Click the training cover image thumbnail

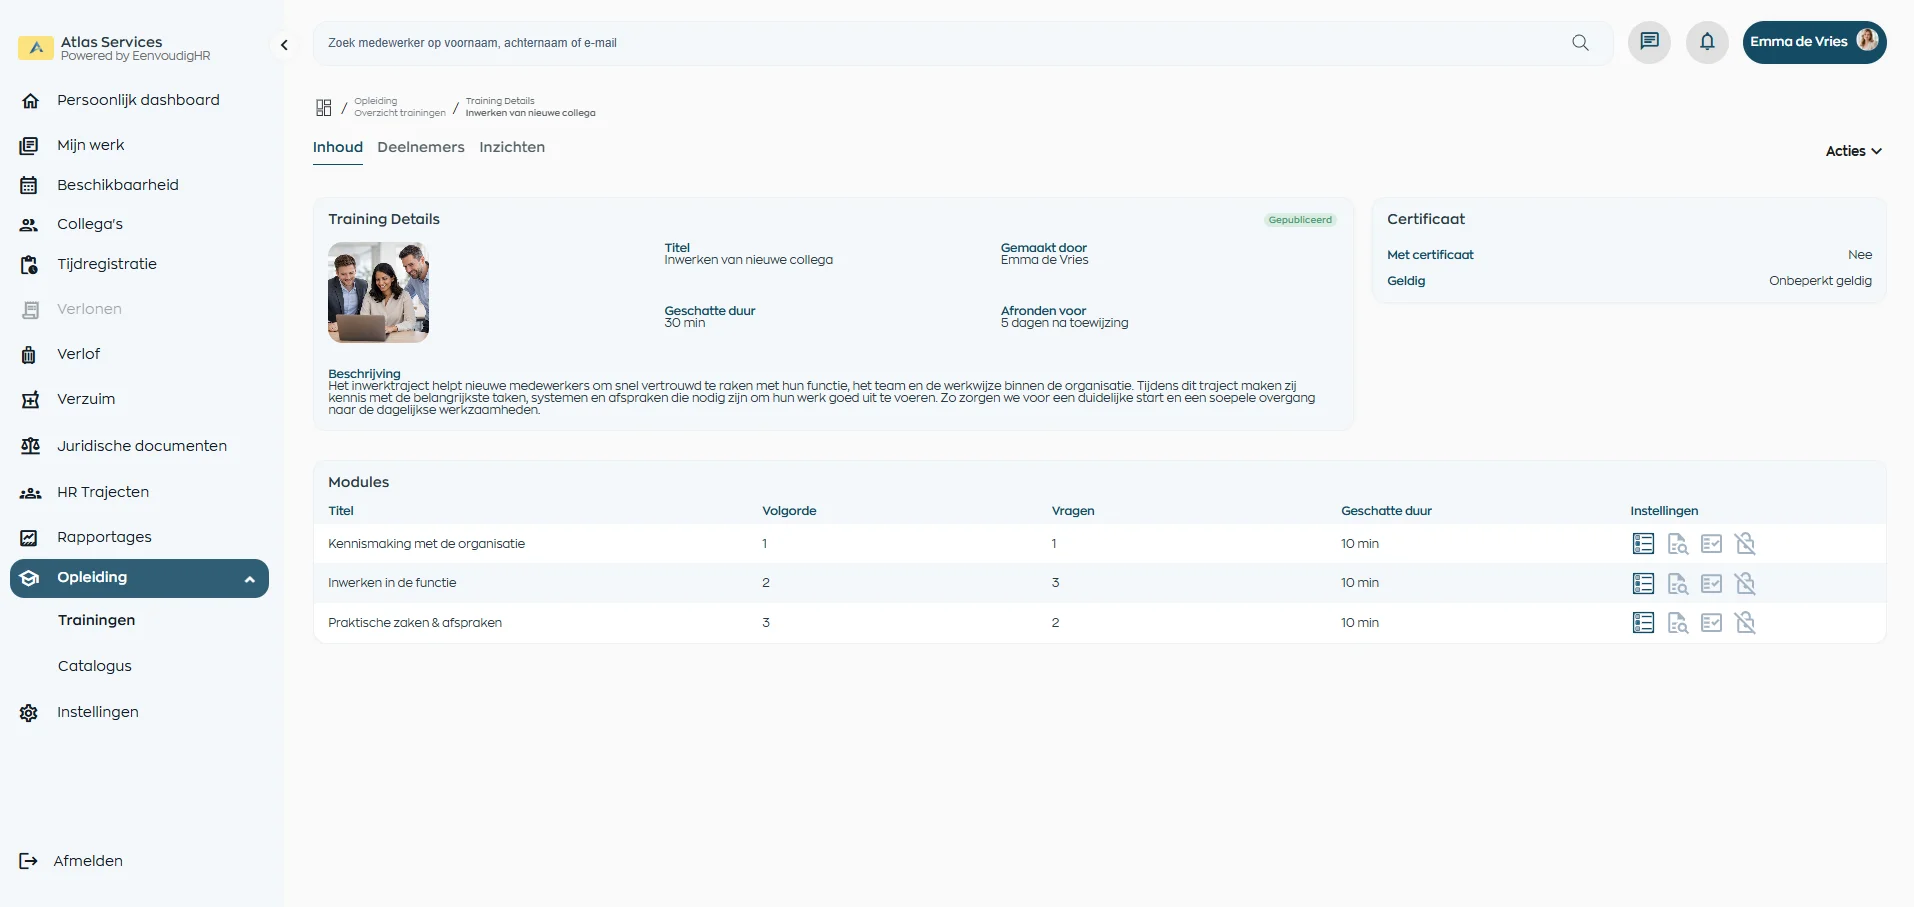click(378, 292)
